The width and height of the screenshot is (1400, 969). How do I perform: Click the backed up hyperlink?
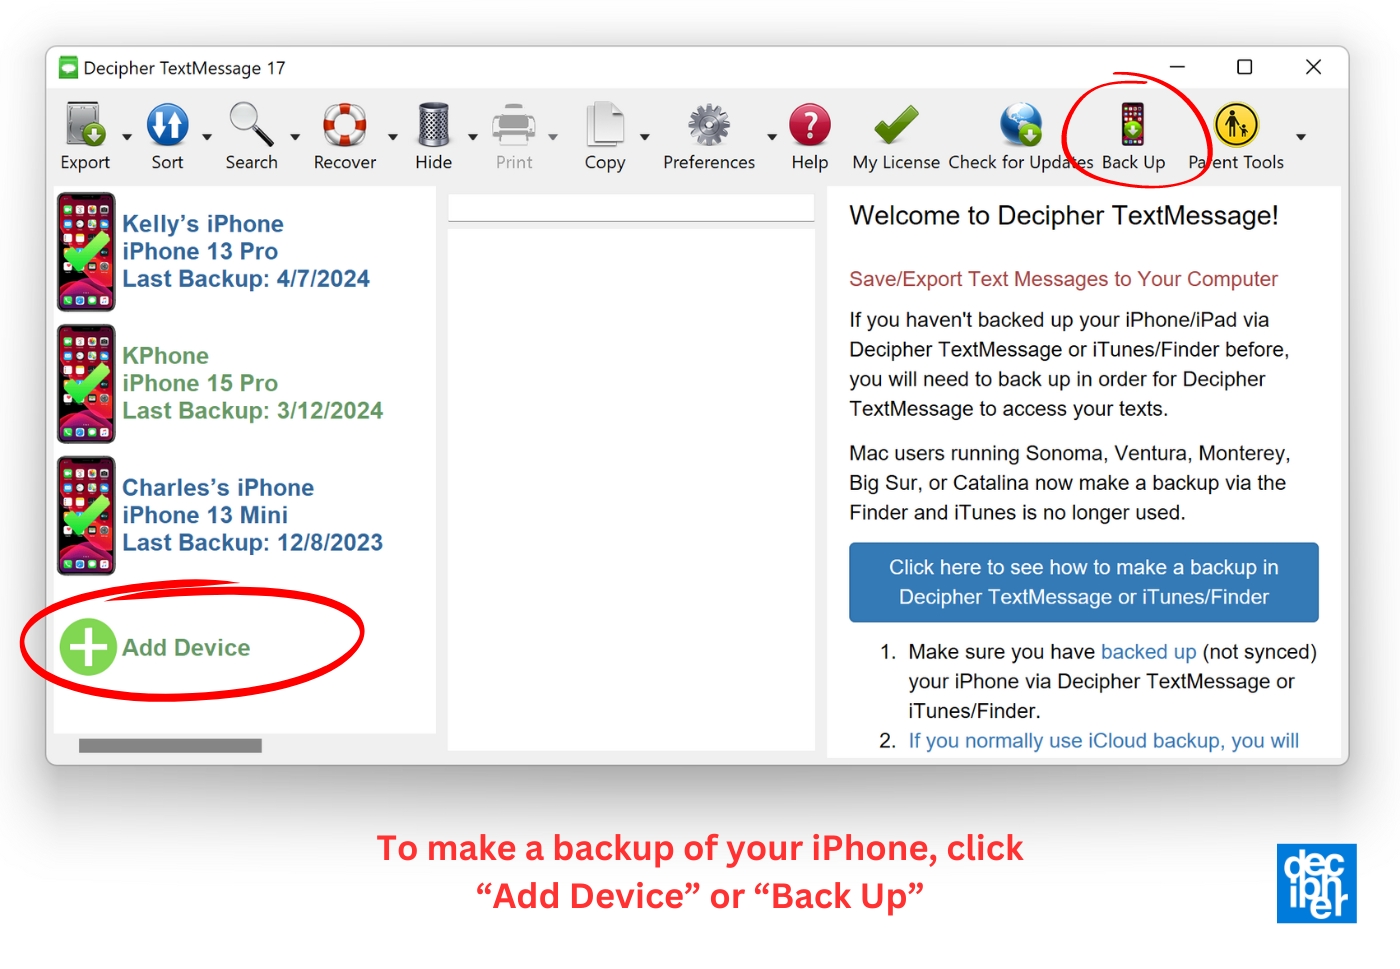[1148, 651]
